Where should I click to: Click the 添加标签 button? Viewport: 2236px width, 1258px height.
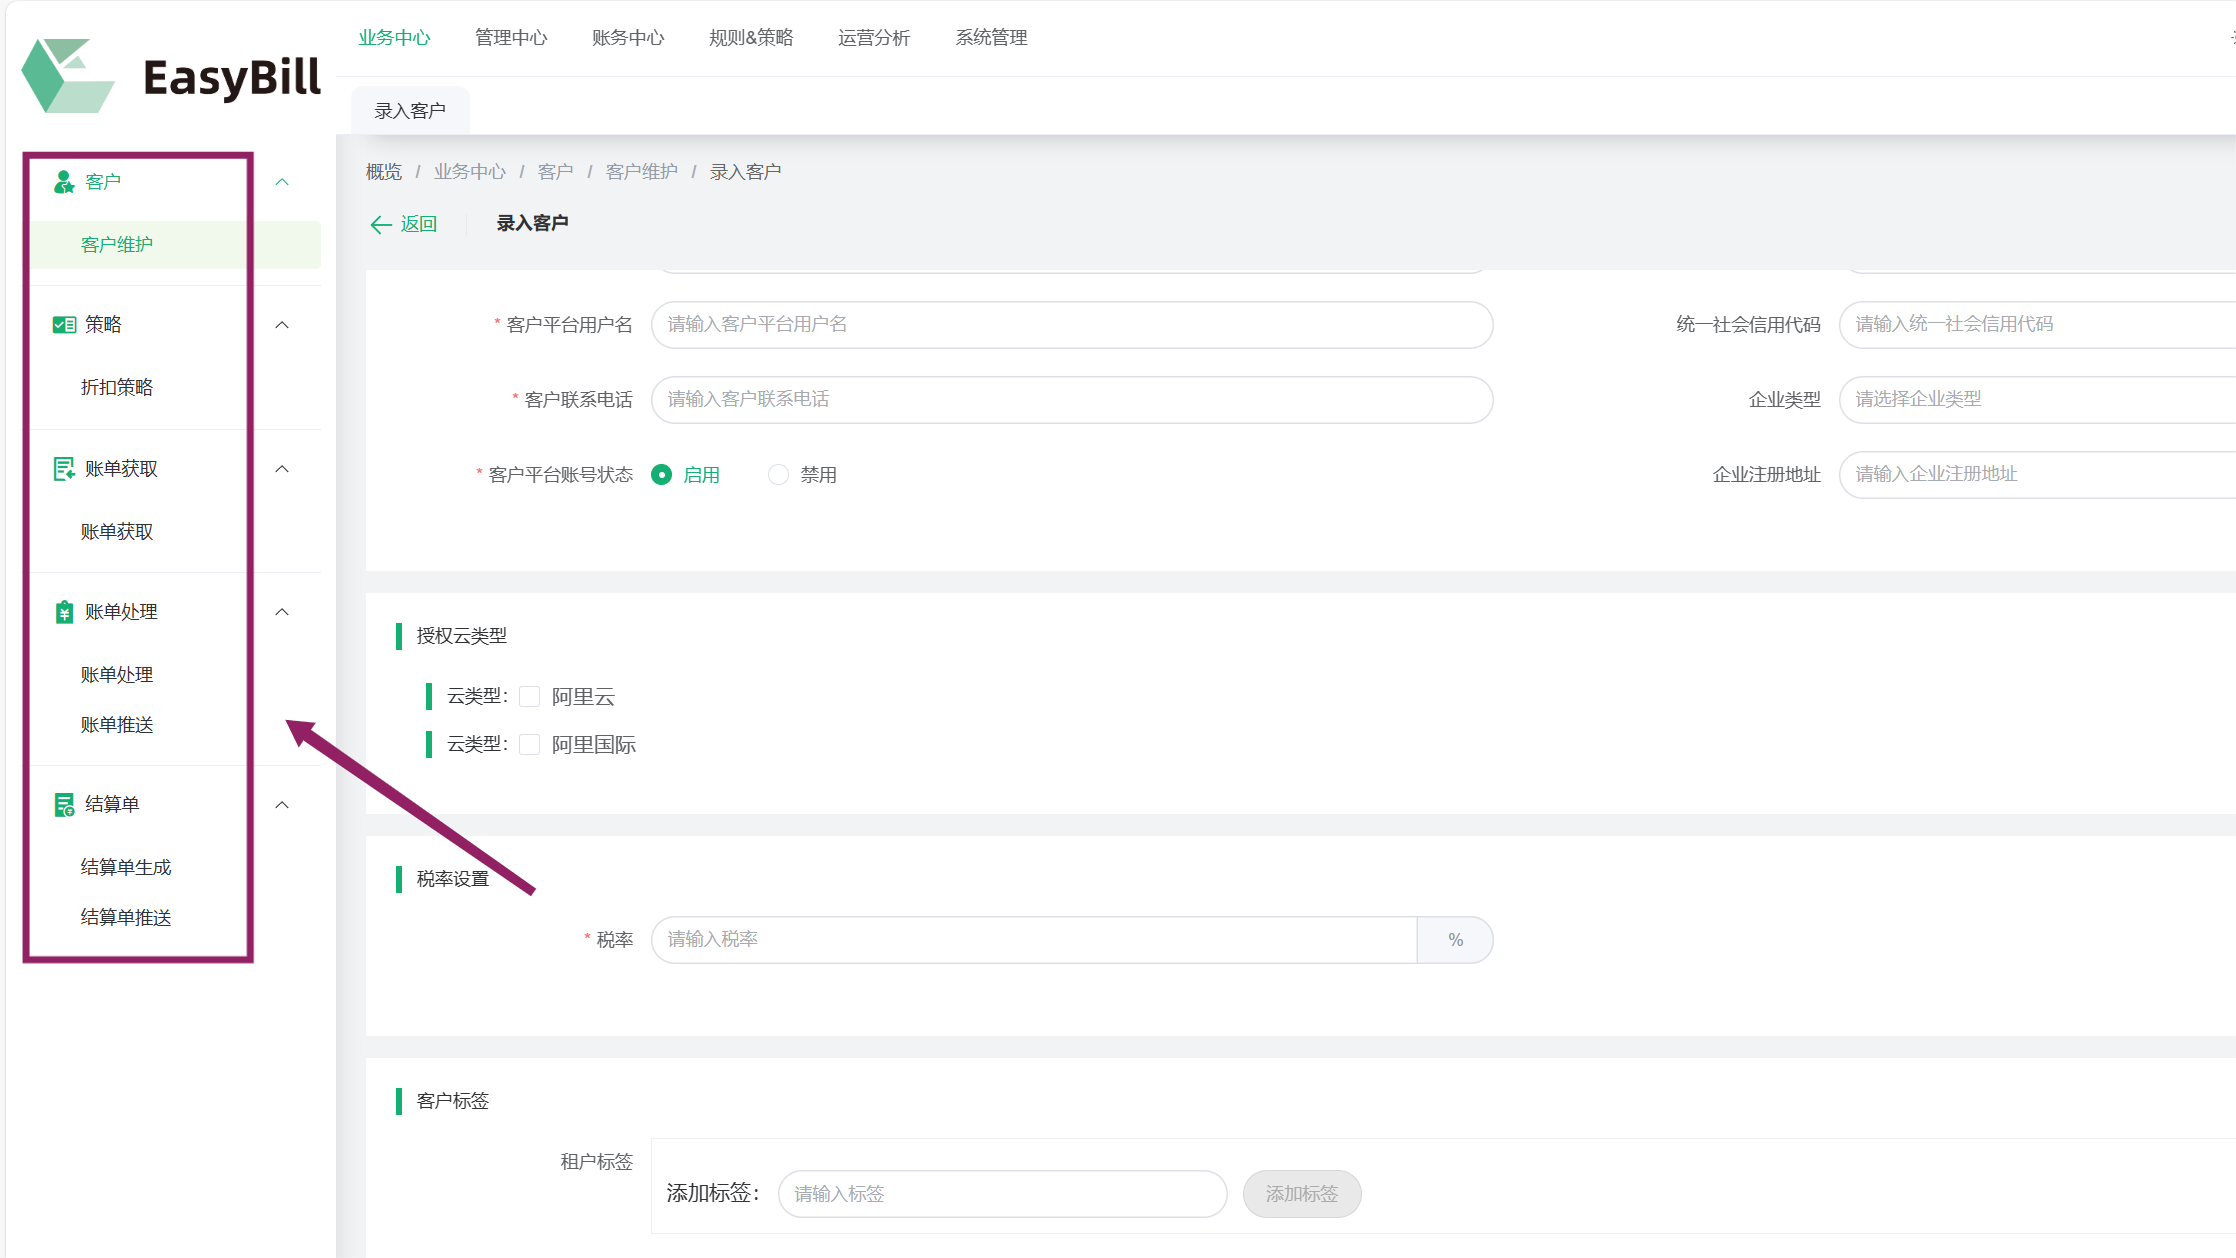point(1301,1194)
